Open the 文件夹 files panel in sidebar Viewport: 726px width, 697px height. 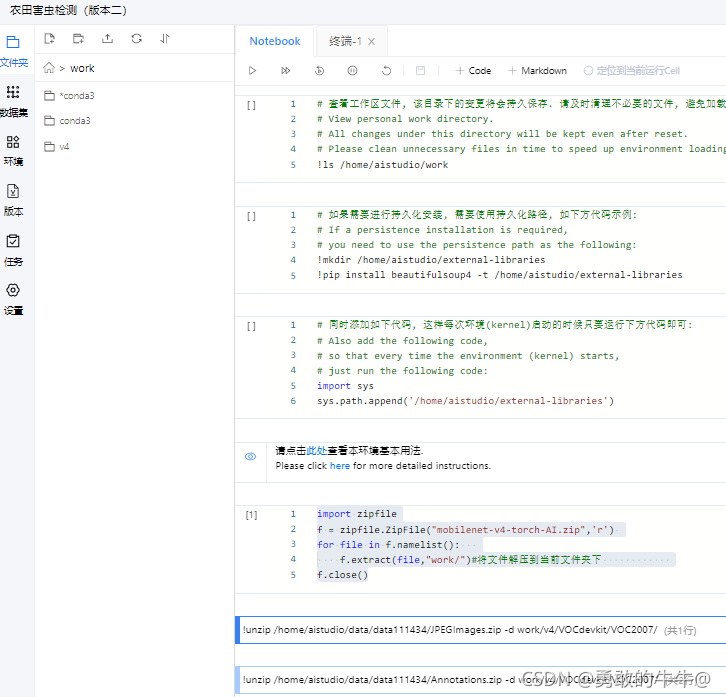click(14, 51)
